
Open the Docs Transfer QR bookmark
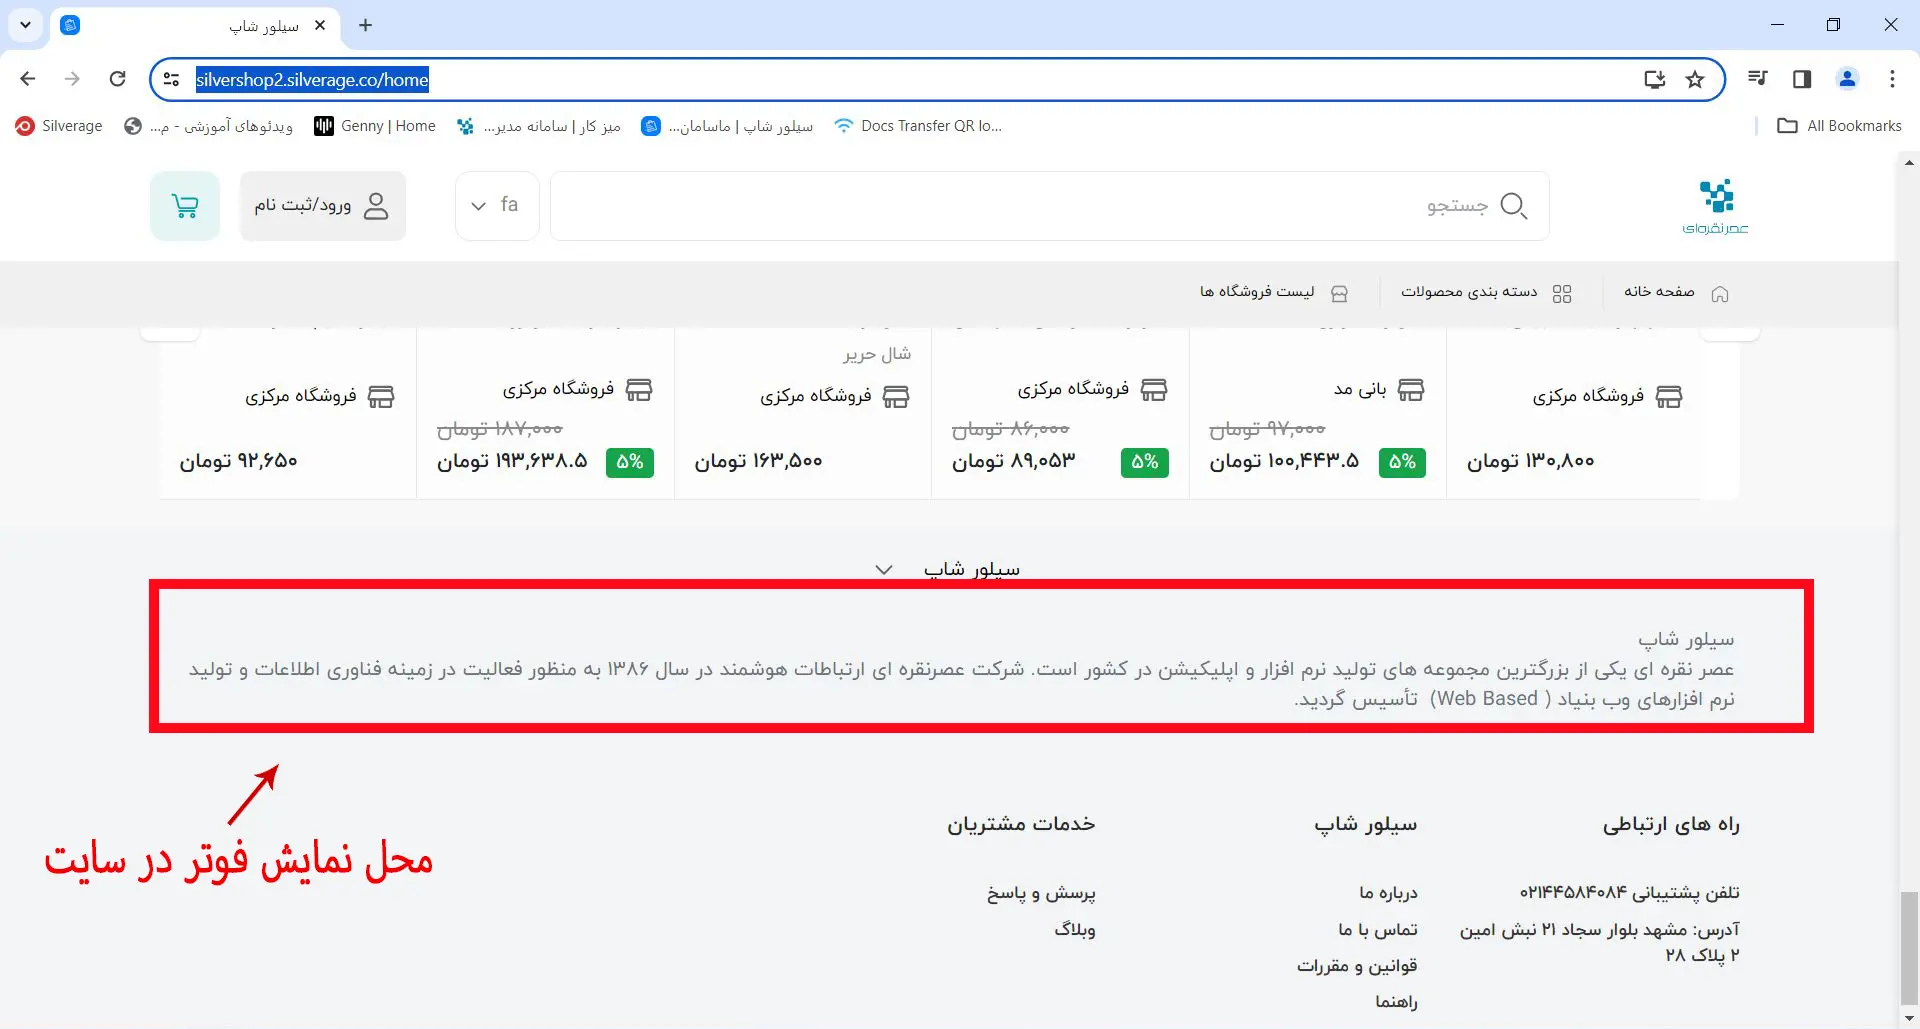pyautogui.click(x=918, y=126)
